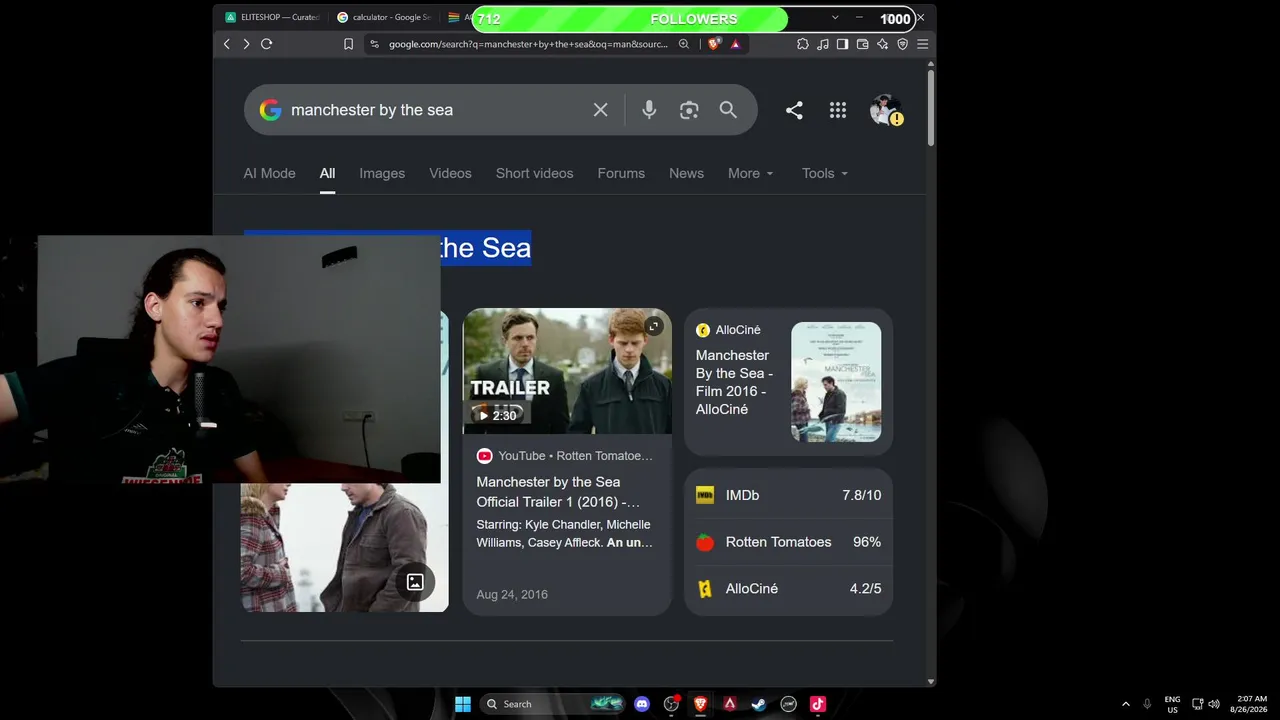Open the zoom magnifier in the address bar

pos(684,44)
